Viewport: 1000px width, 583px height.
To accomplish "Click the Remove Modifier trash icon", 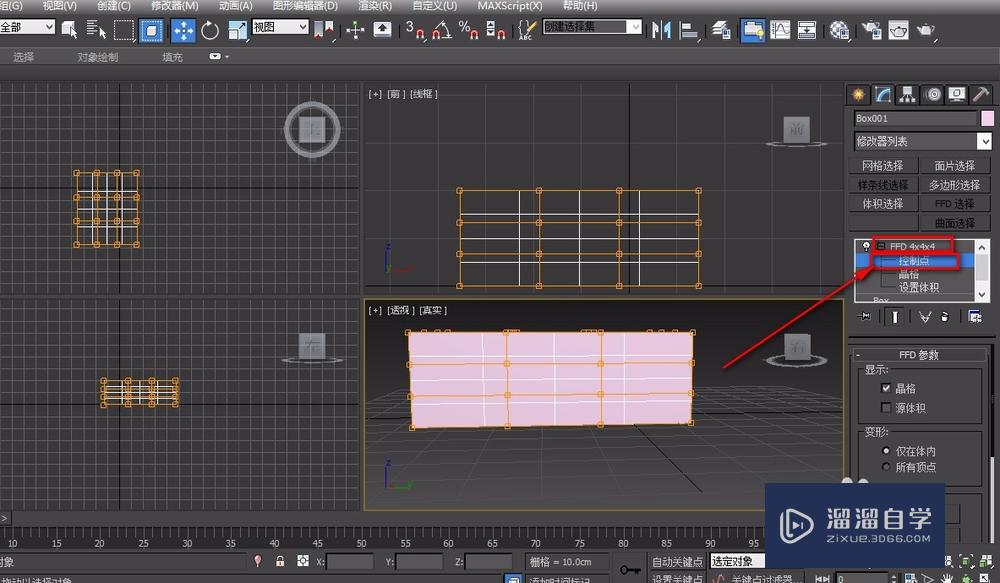I will (944, 316).
